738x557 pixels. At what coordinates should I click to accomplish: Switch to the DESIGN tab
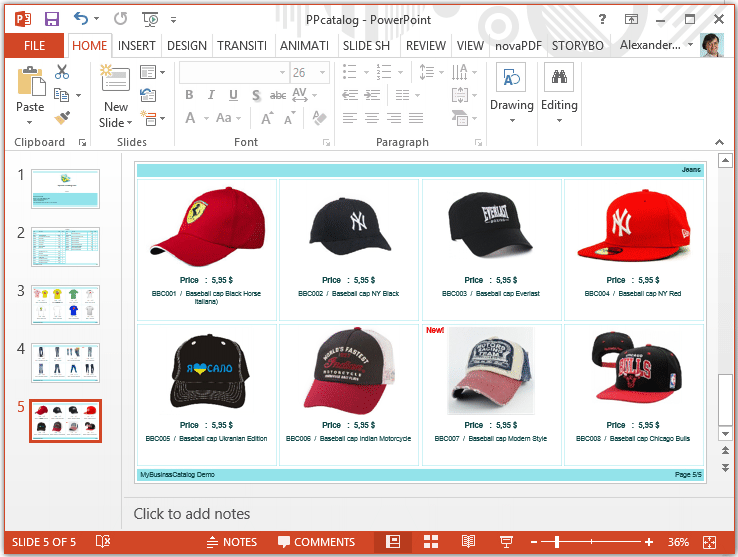pos(187,46)
